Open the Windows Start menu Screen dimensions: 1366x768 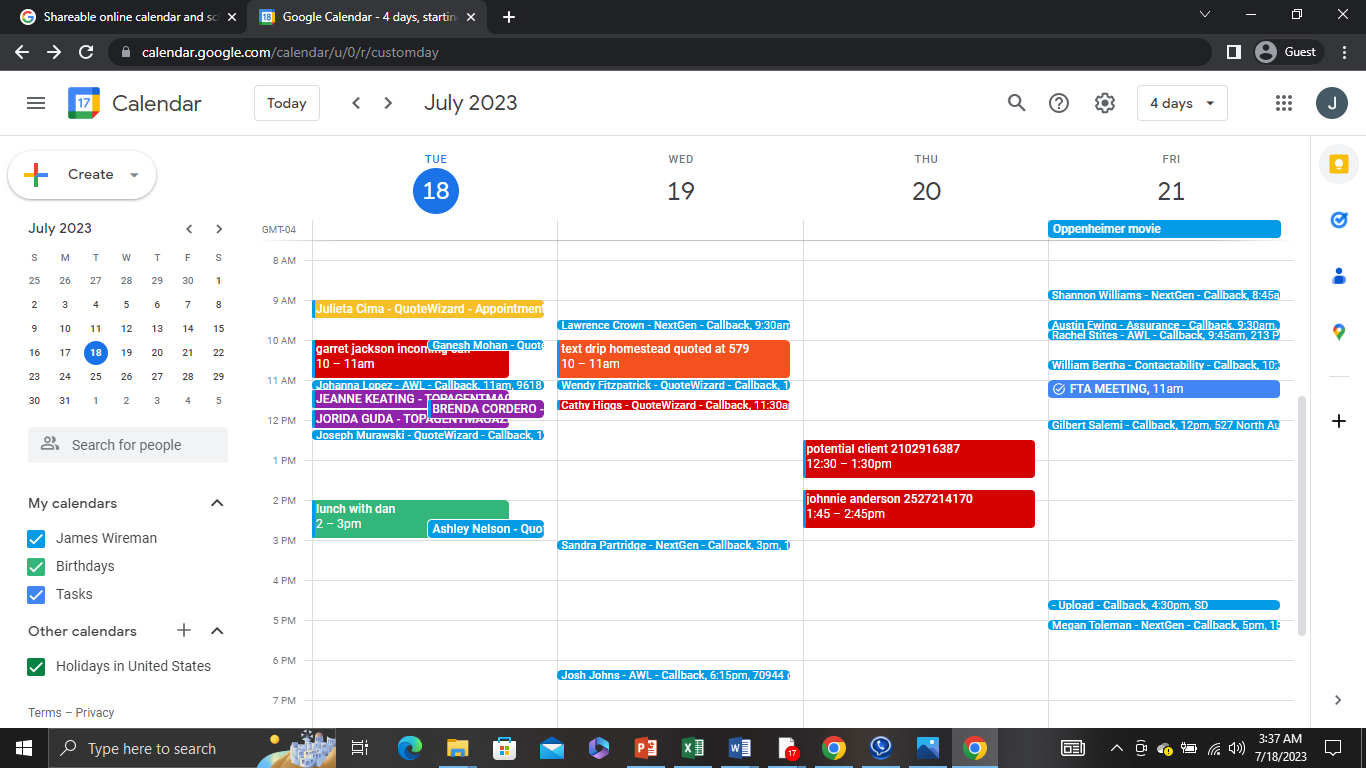[24, 748]
